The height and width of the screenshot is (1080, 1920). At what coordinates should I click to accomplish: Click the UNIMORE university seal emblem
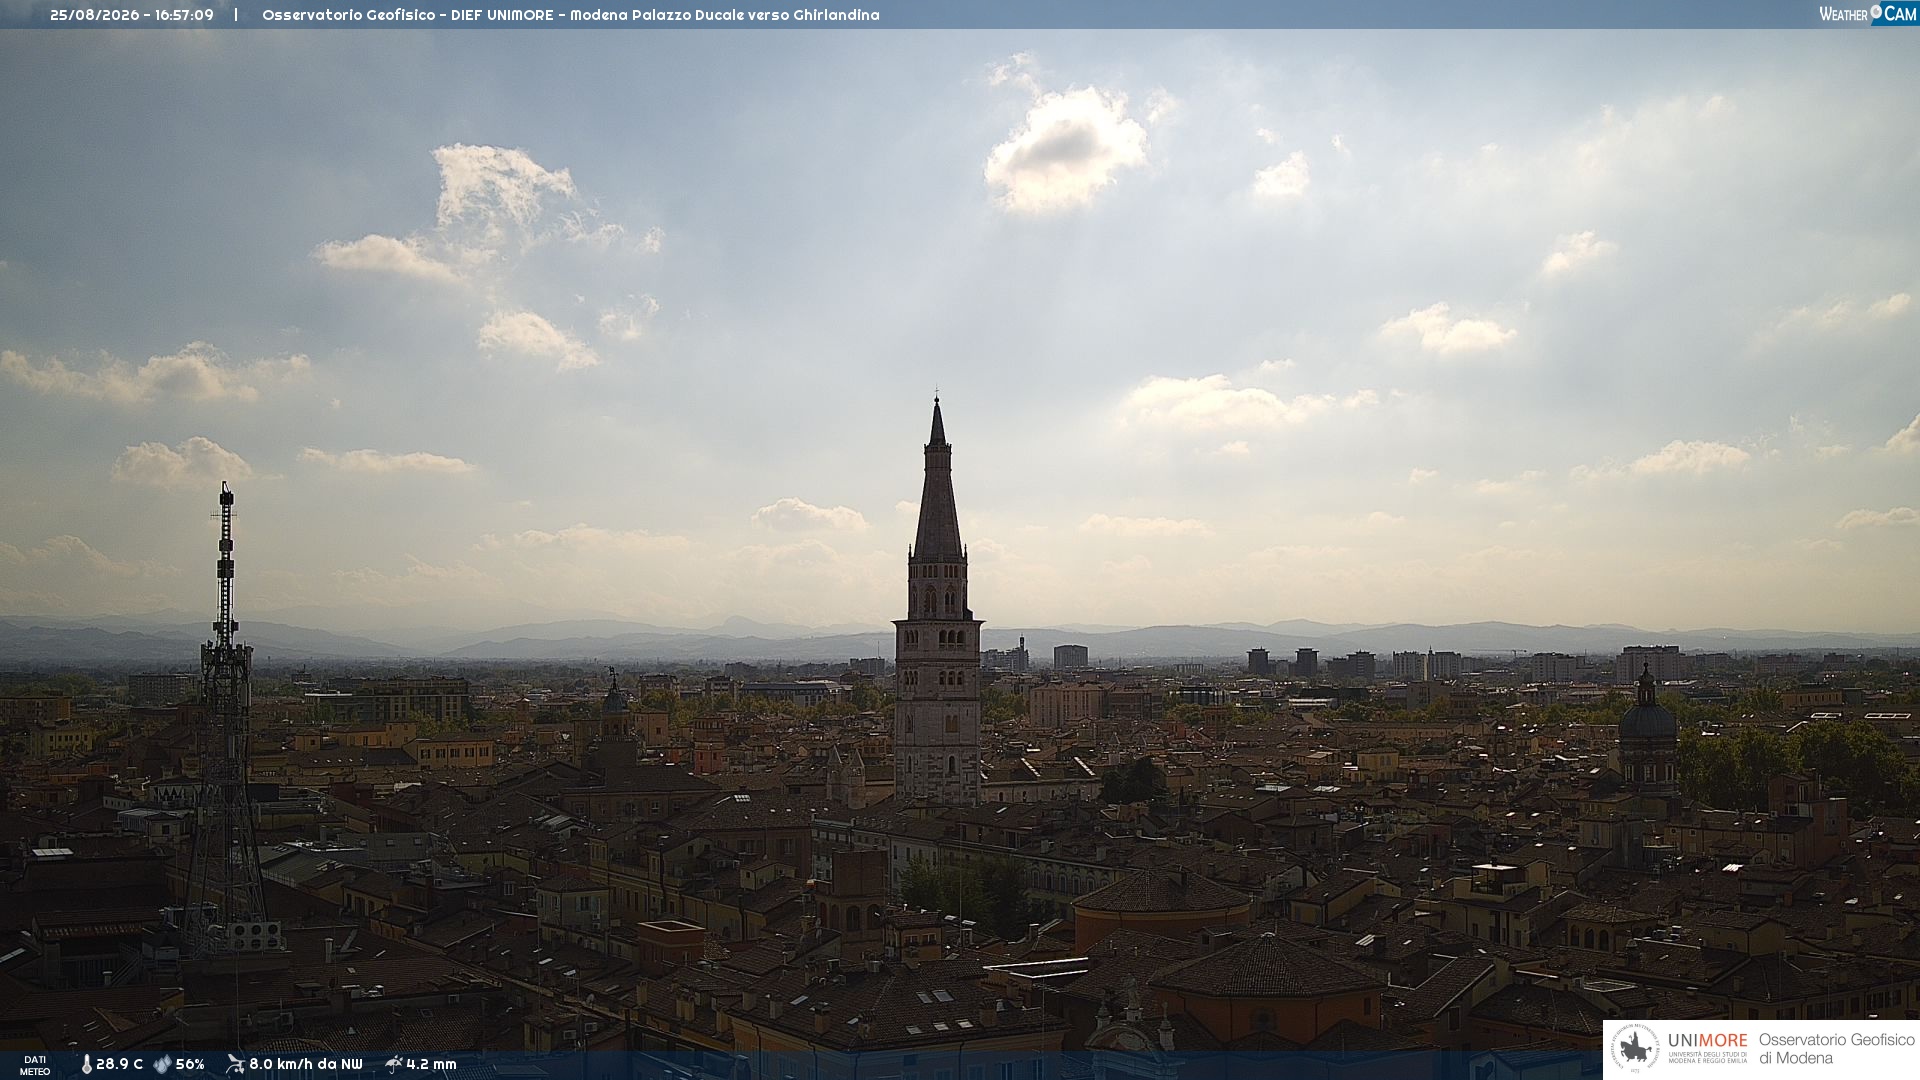coord(1635,1049)
